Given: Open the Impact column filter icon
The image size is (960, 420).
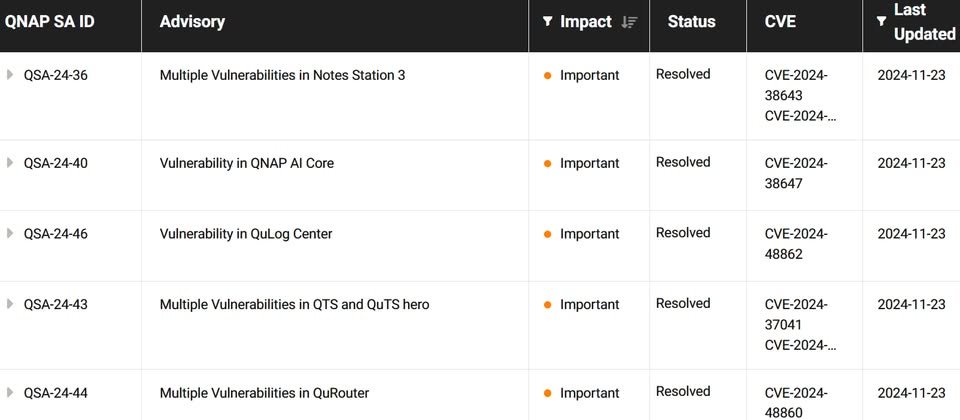Looking at the screenshot, I should (x=547, y=22).
